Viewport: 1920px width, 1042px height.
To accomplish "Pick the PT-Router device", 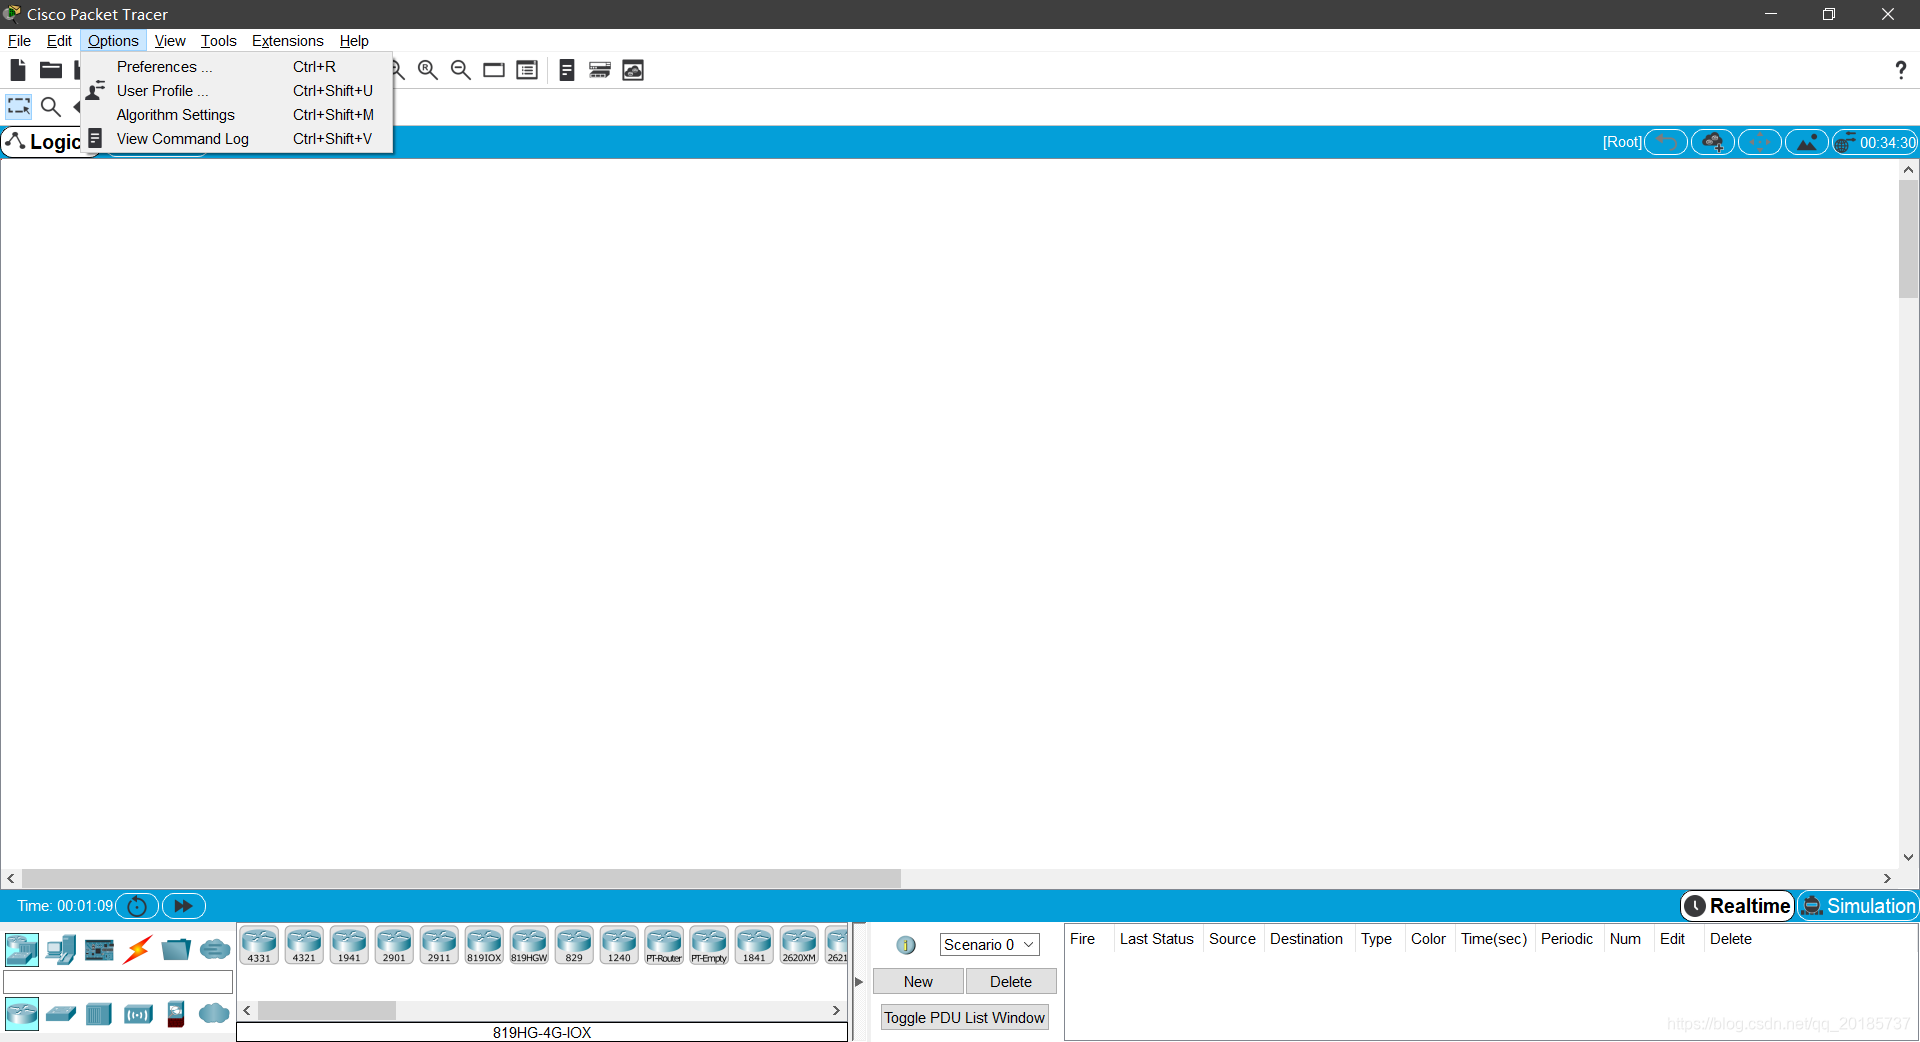I will coord(664,945).
